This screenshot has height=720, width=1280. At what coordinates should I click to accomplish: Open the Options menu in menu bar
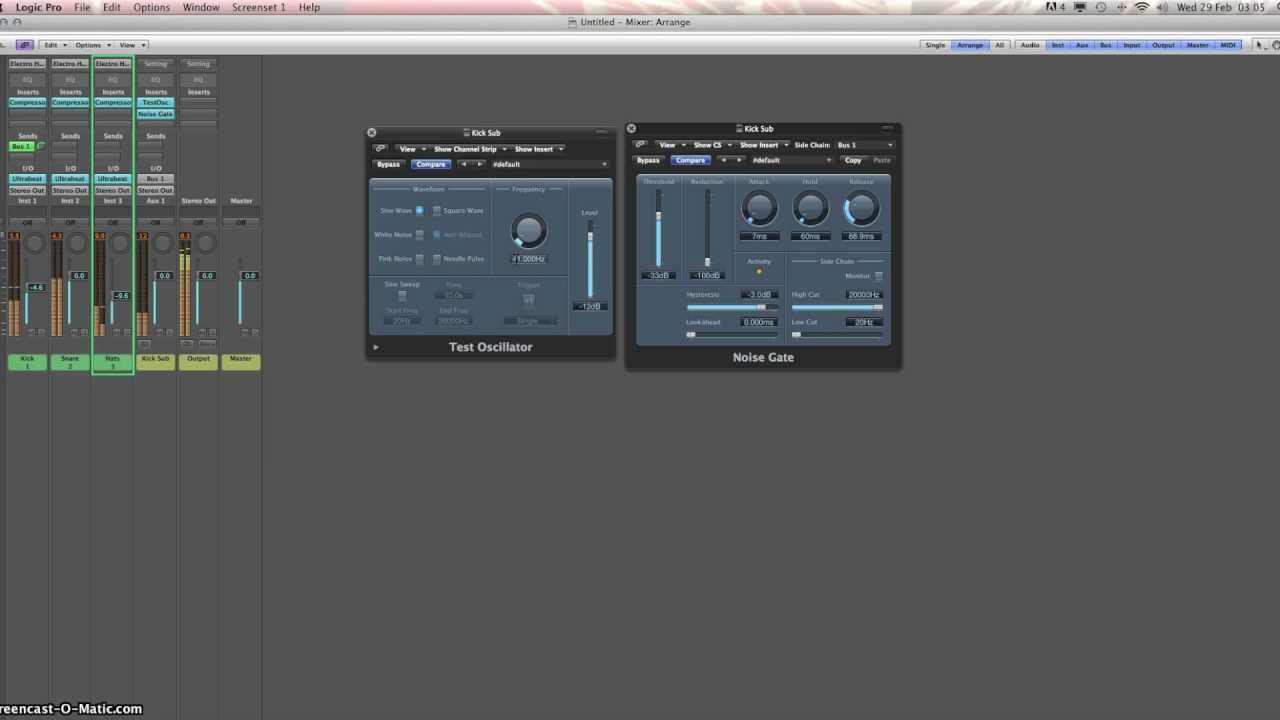coord(152,7)
